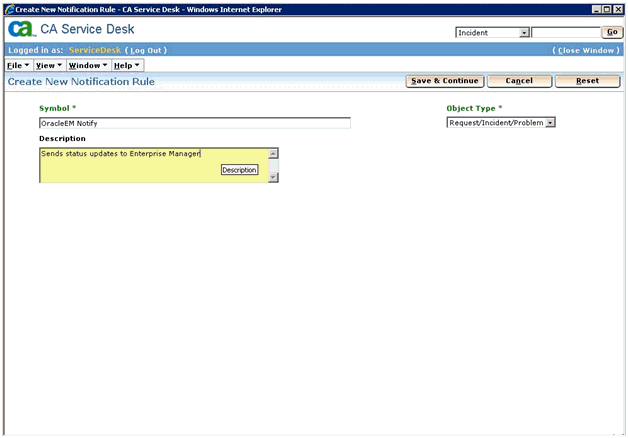Image resolution: width=628 pixels, height=438 pixels.
Task: Click the CA logo icon
Action: click(22, 29)
